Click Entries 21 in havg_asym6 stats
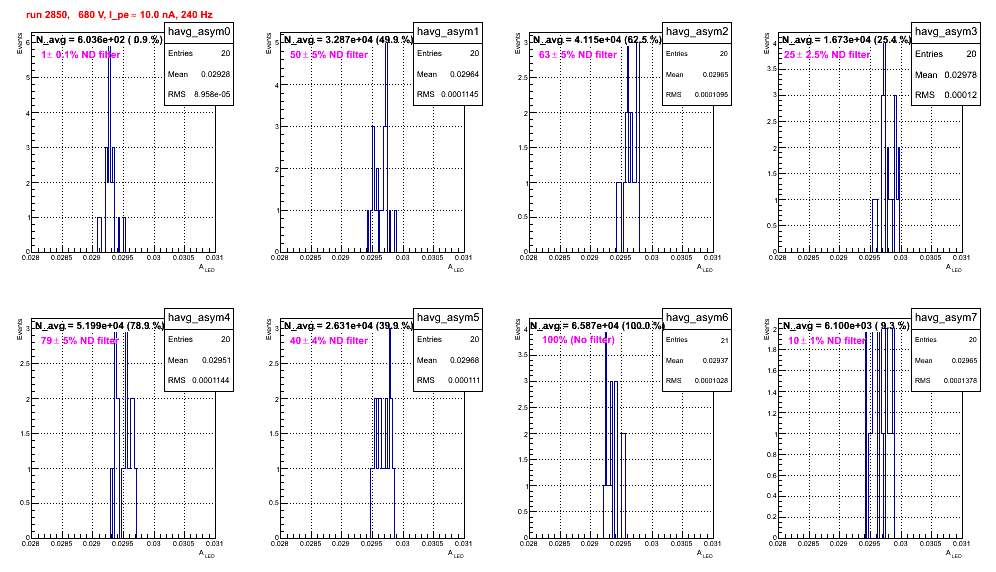Image resolution: width=996 pixels, height=572 pixels. (697, 340)
